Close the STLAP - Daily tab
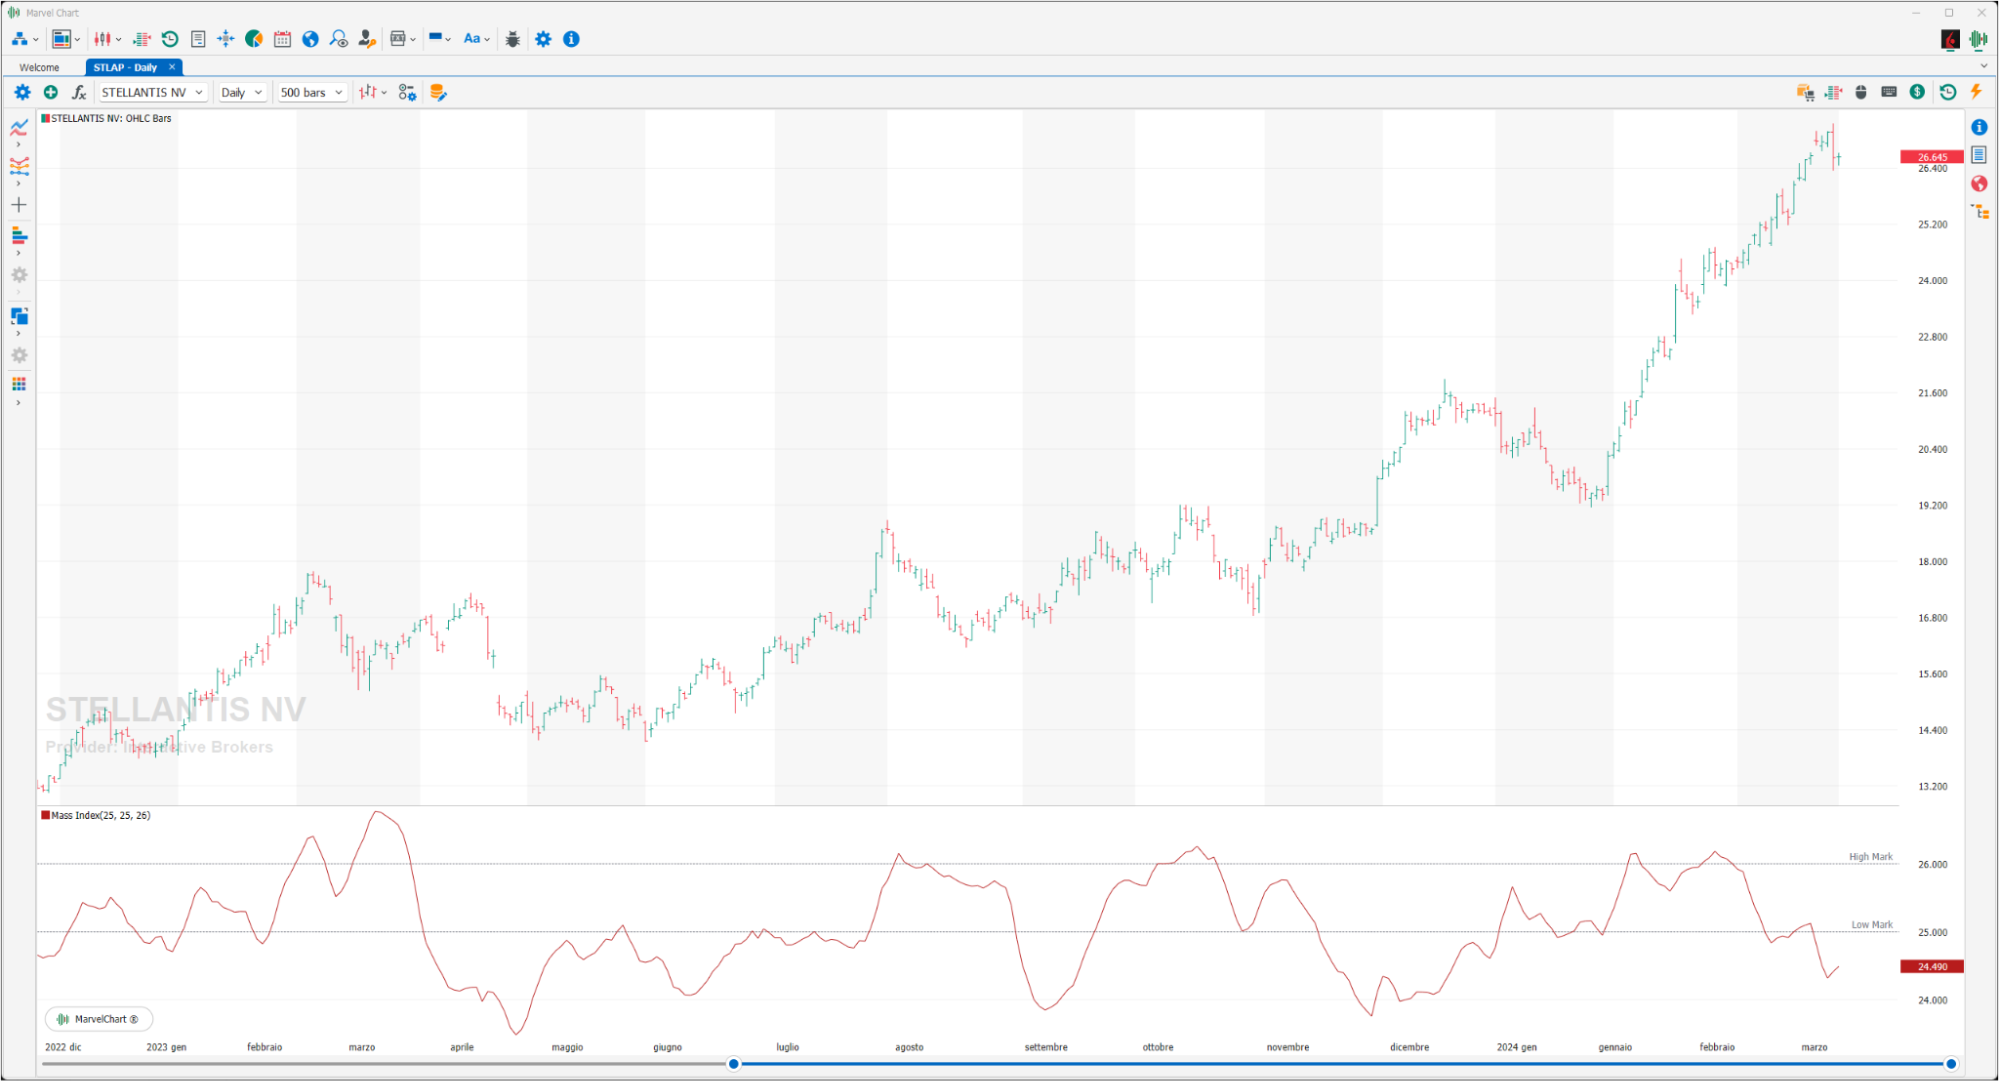The image size is (1999, 1082). pyautogui.click(x=172, y=67)
